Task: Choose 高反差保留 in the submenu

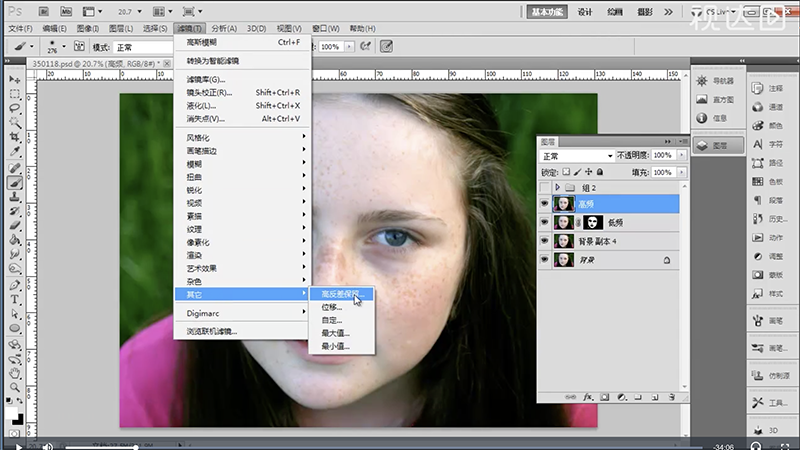Action: (342, 294)
